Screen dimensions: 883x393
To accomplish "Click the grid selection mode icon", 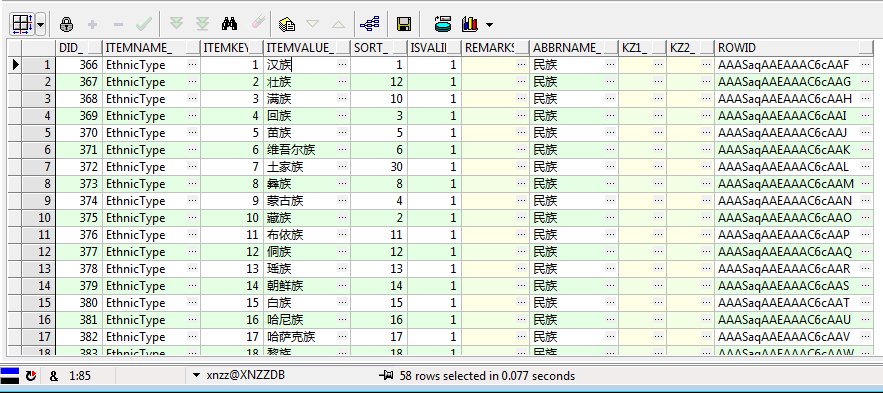I will tap(23, 24).
